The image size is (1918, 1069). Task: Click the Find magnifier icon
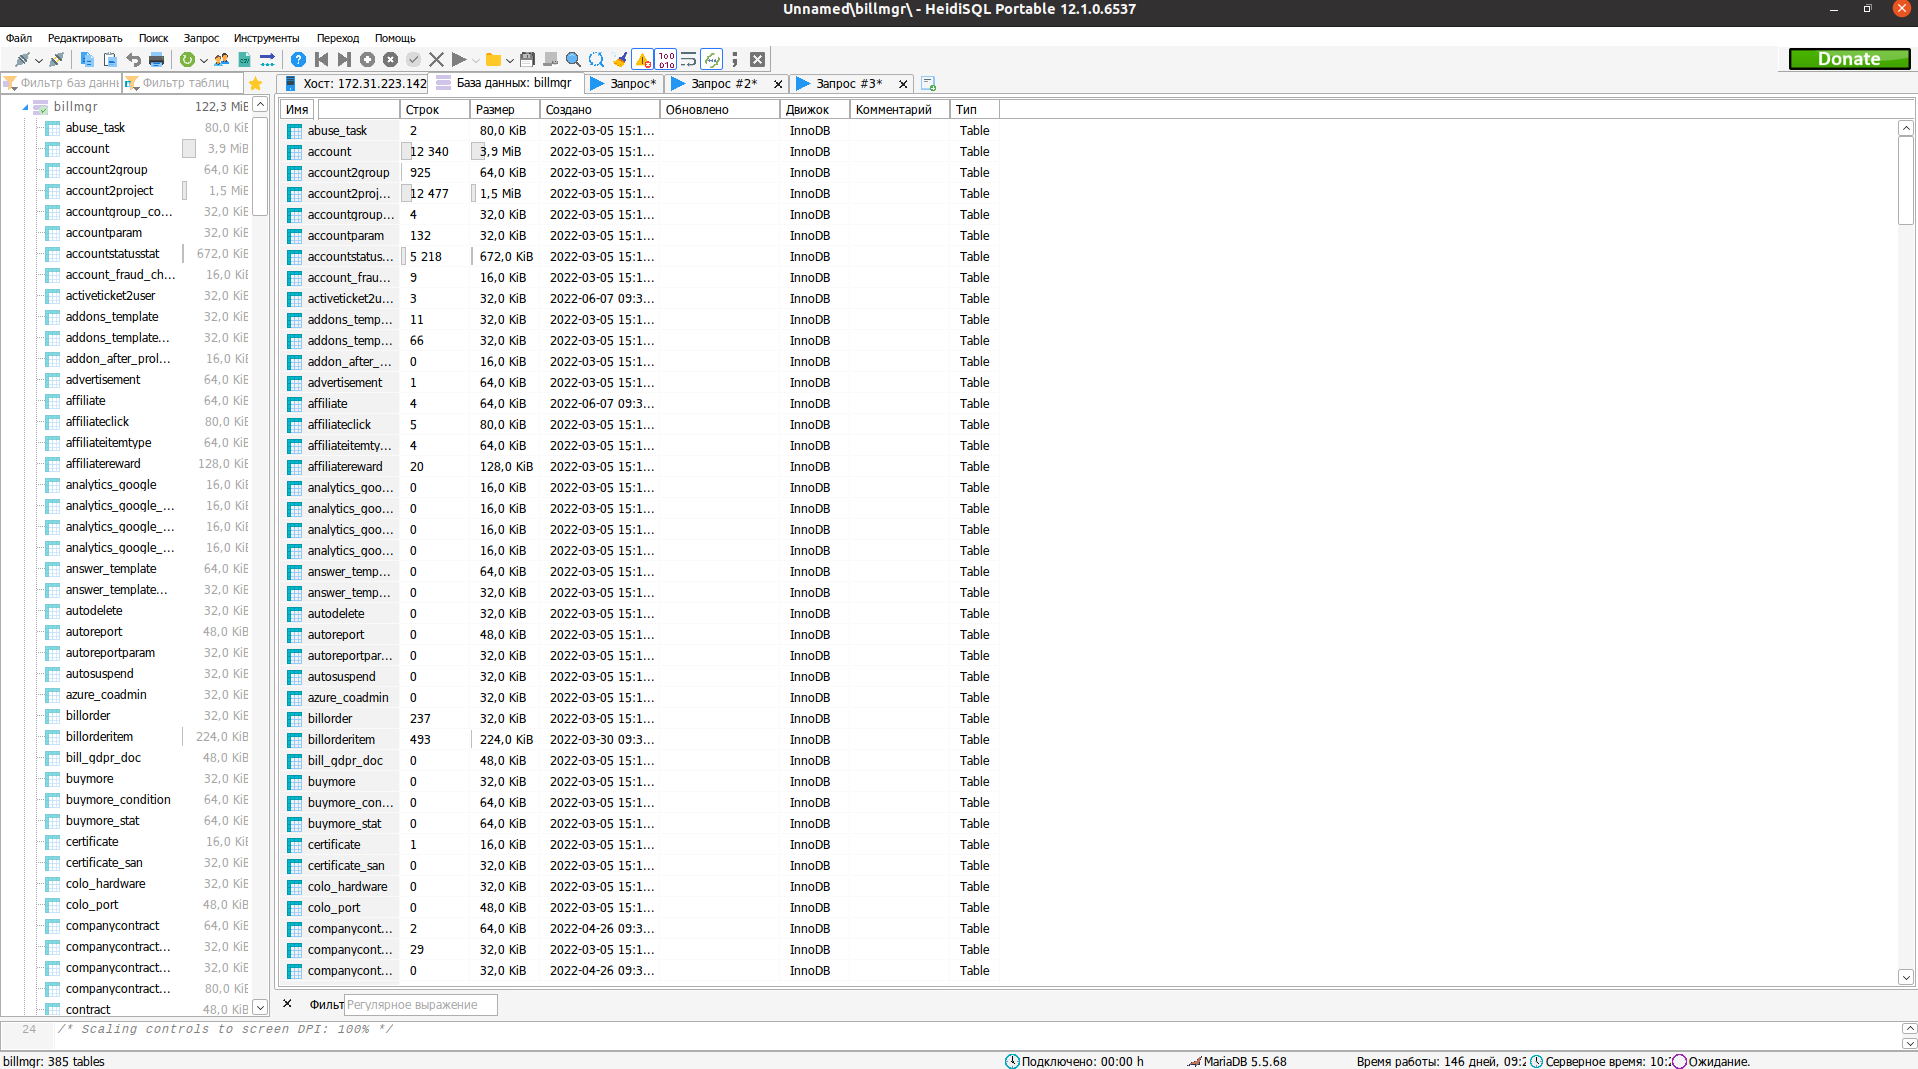(573, 60)
